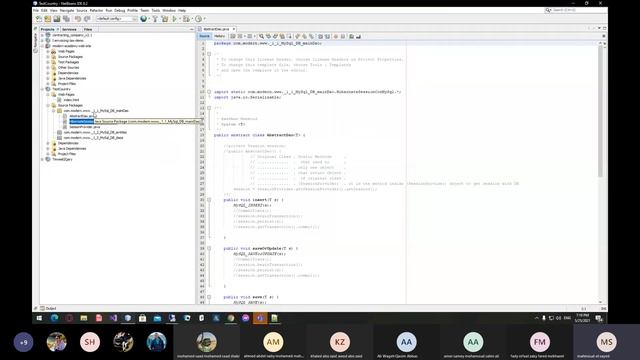Switch to the Services tab
The height and width of the screenshot is (360, 640).
(69, 29)
